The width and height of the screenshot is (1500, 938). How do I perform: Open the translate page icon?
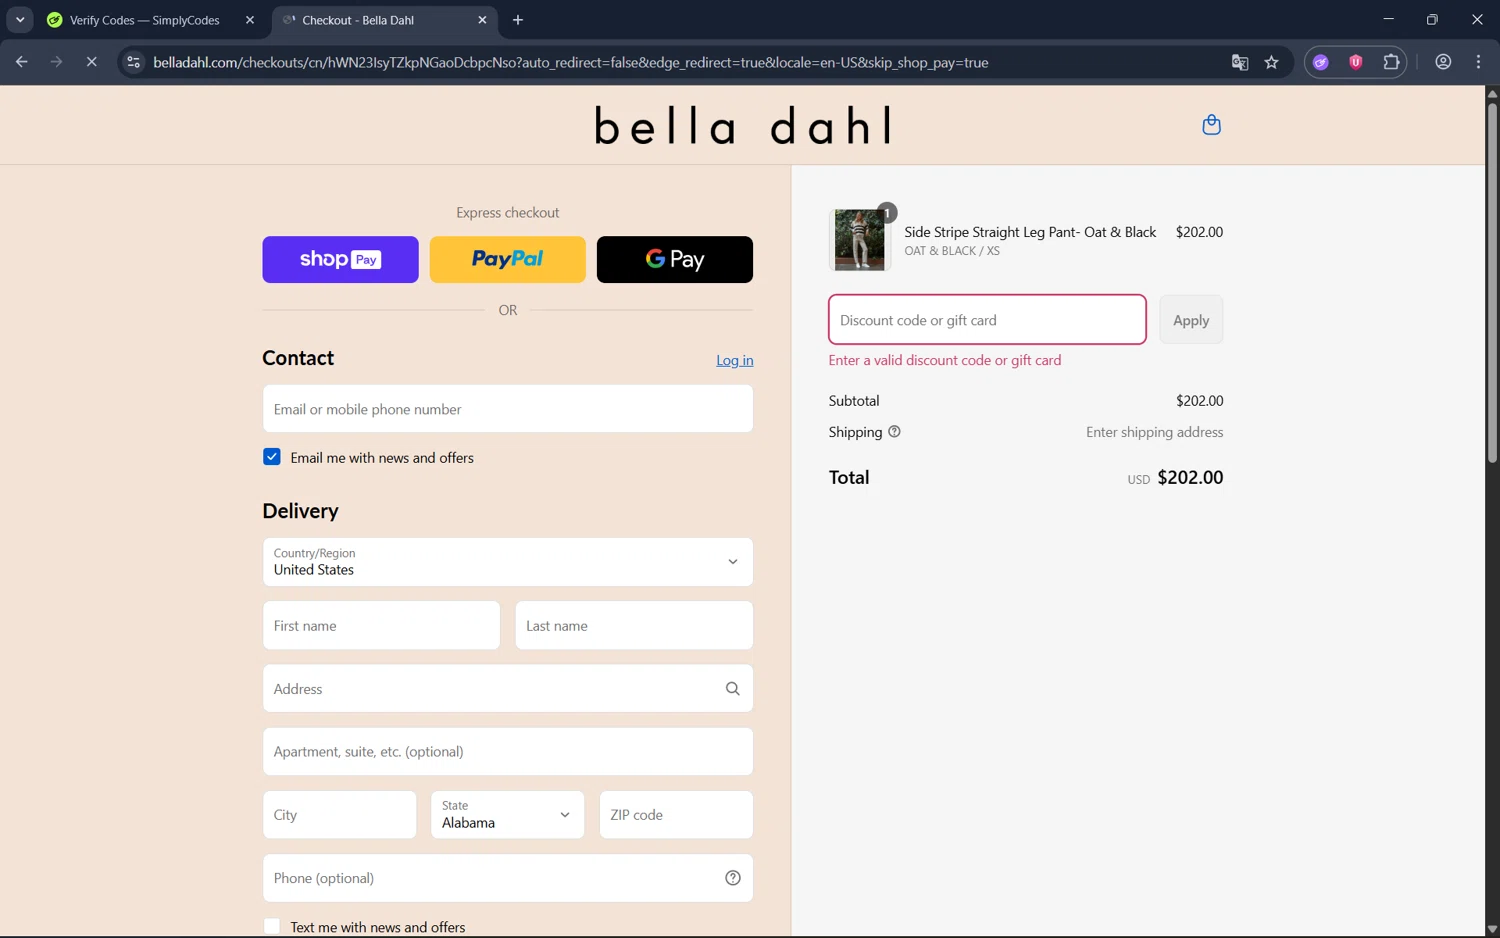coord(1240,62)
